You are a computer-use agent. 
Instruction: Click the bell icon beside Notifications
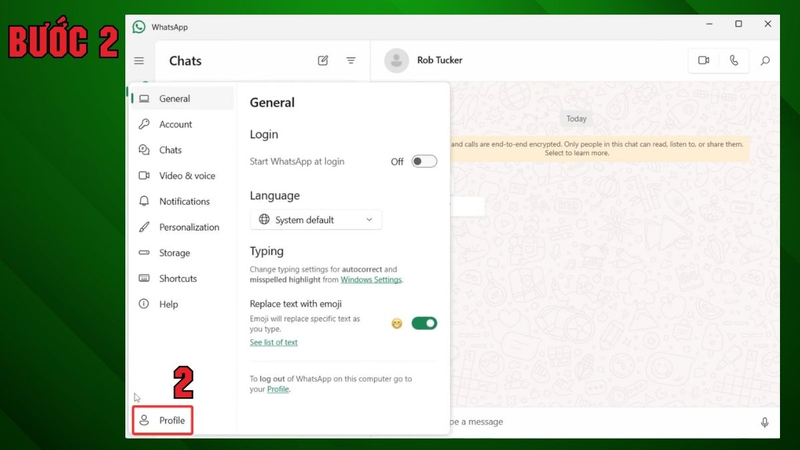[144, 201]
